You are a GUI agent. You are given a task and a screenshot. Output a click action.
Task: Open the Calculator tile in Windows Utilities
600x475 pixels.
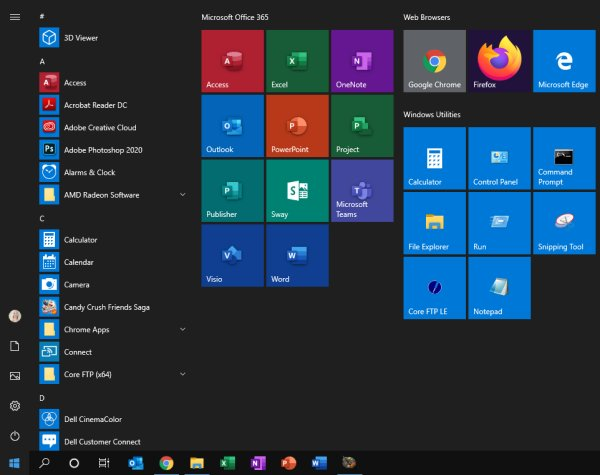click(x=435, y=158)
